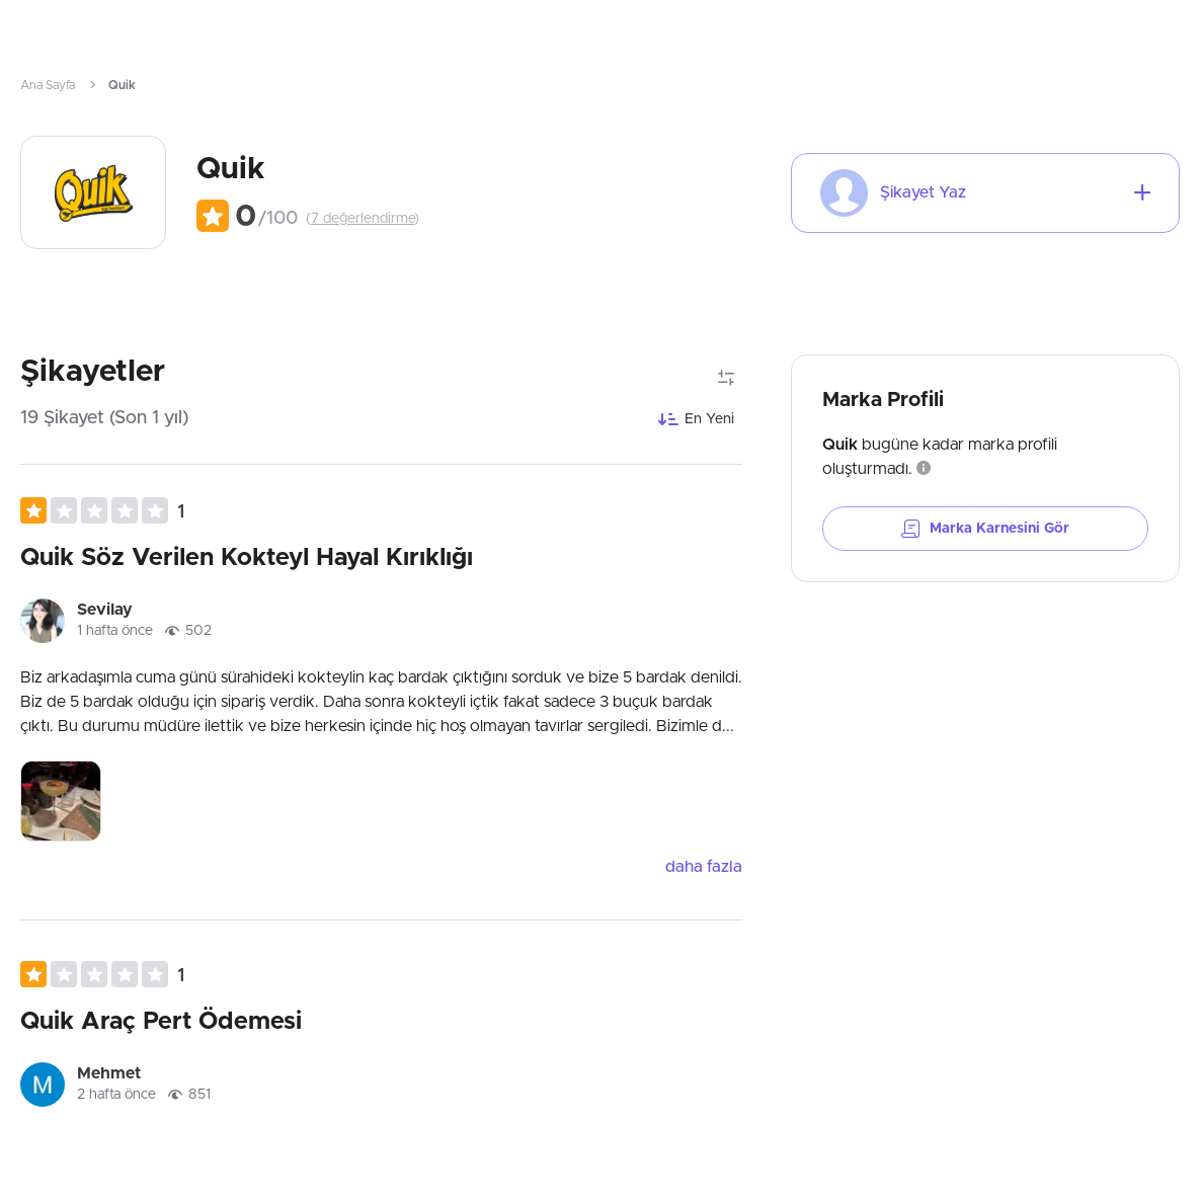
Task: Click the Mehmet username
Action: coord(109,1074)
